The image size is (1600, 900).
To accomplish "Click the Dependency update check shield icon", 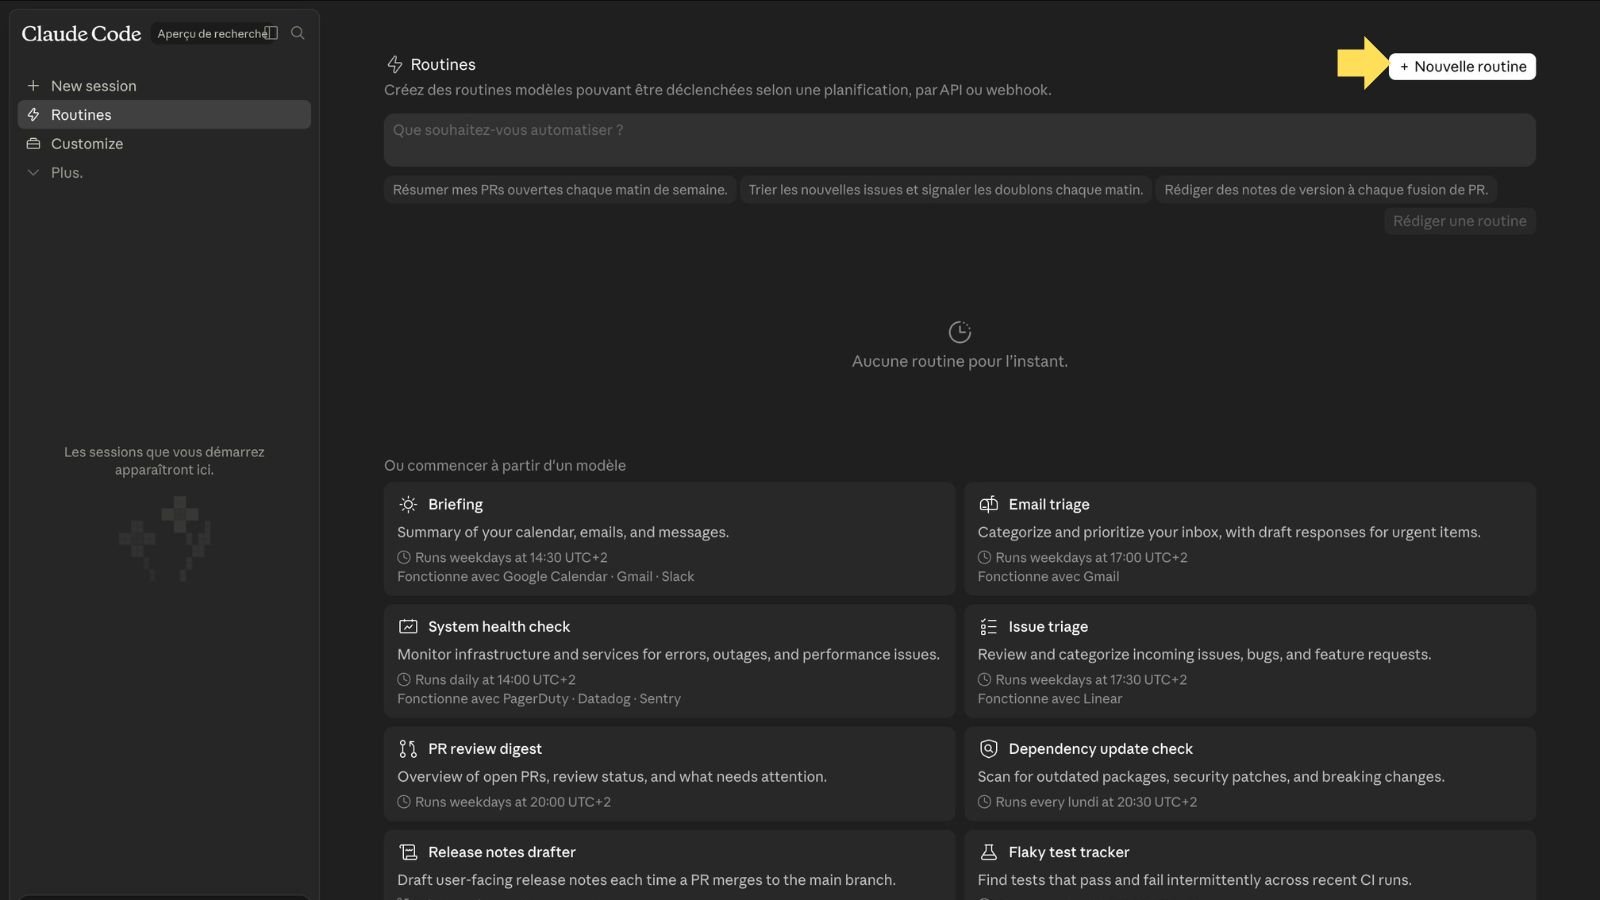I will [989, 749].
